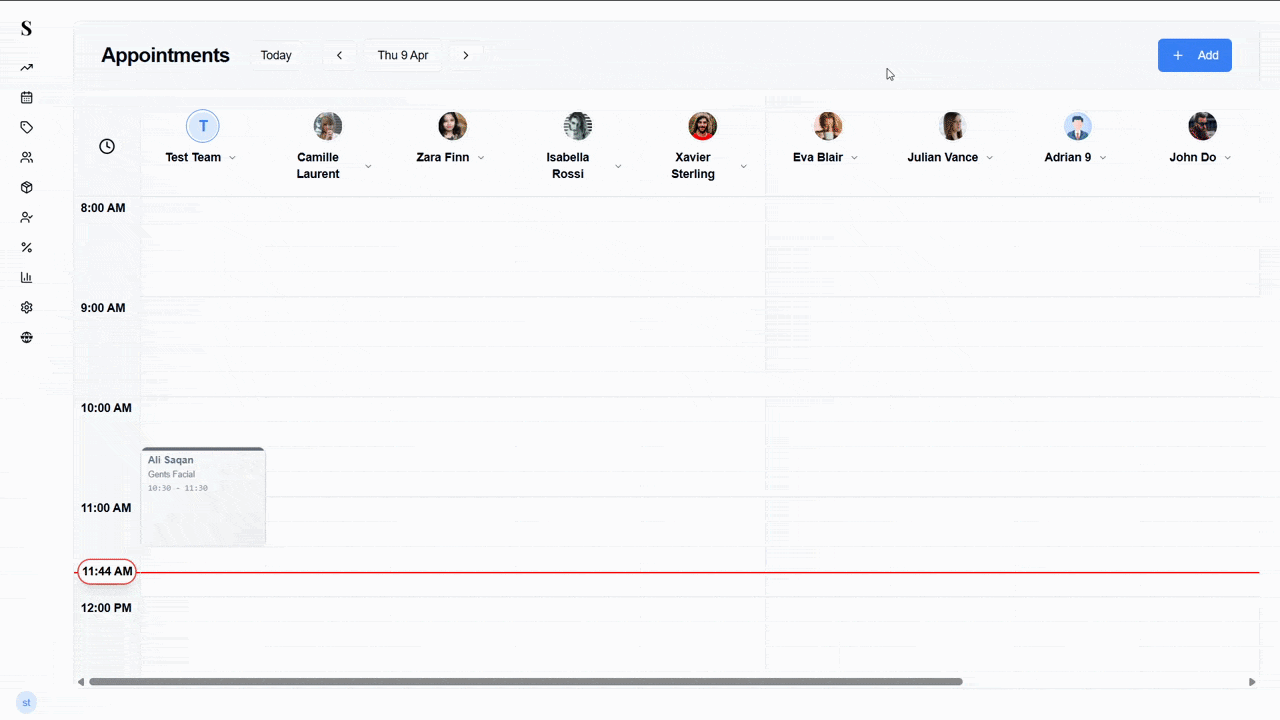Screen dimensions: 1280x720
Task: Open the Julian Vance staff dropdown
Action: coord(990,158)
